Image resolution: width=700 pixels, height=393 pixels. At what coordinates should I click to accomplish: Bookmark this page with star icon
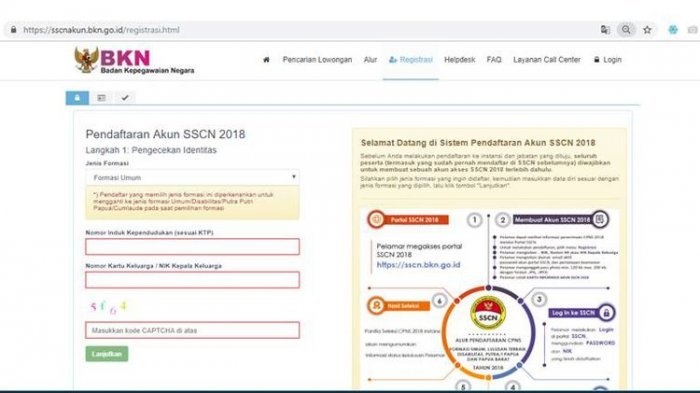click(647, 30)
